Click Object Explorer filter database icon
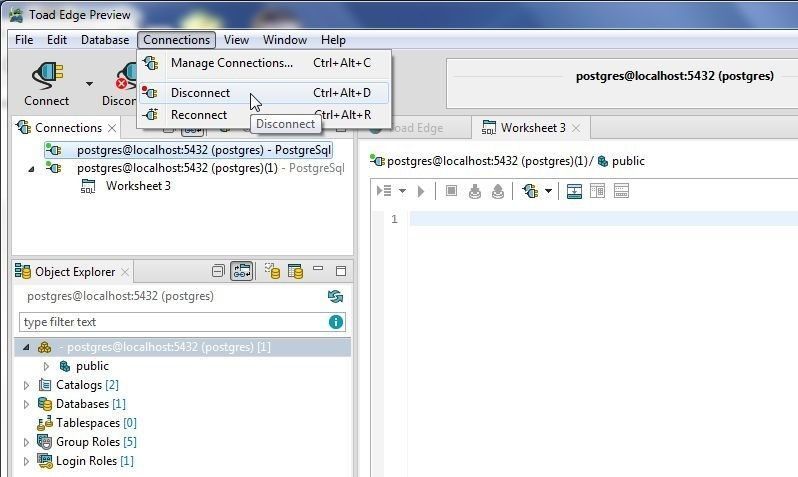Screen dimensions: 798x477 click(272, 271)
